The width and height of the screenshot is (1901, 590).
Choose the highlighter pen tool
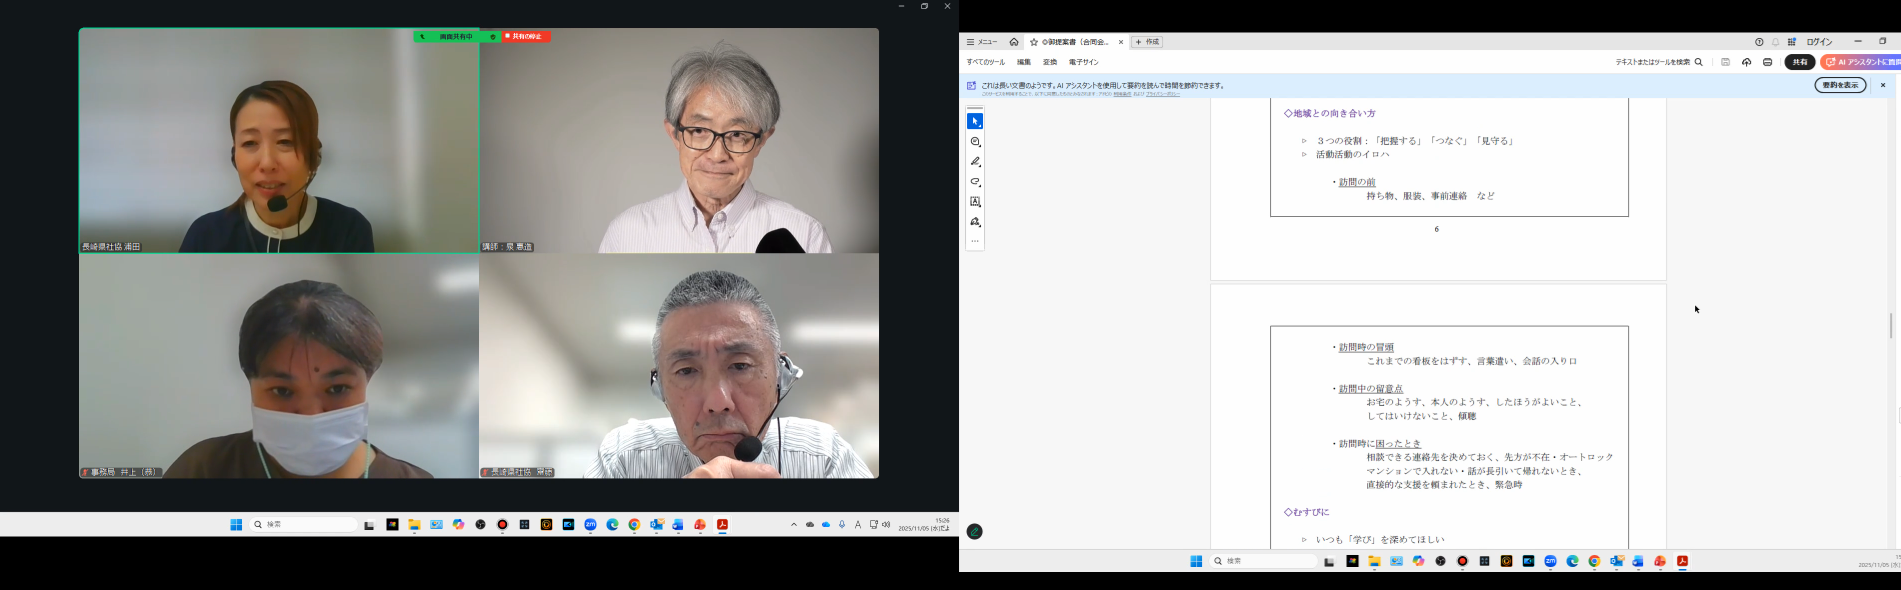pyautogui.click(x=975, y=162)
